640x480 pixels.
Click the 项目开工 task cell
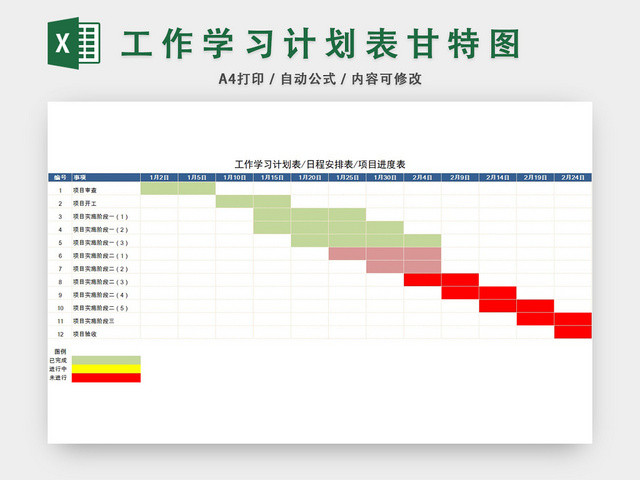pos(106,203)
